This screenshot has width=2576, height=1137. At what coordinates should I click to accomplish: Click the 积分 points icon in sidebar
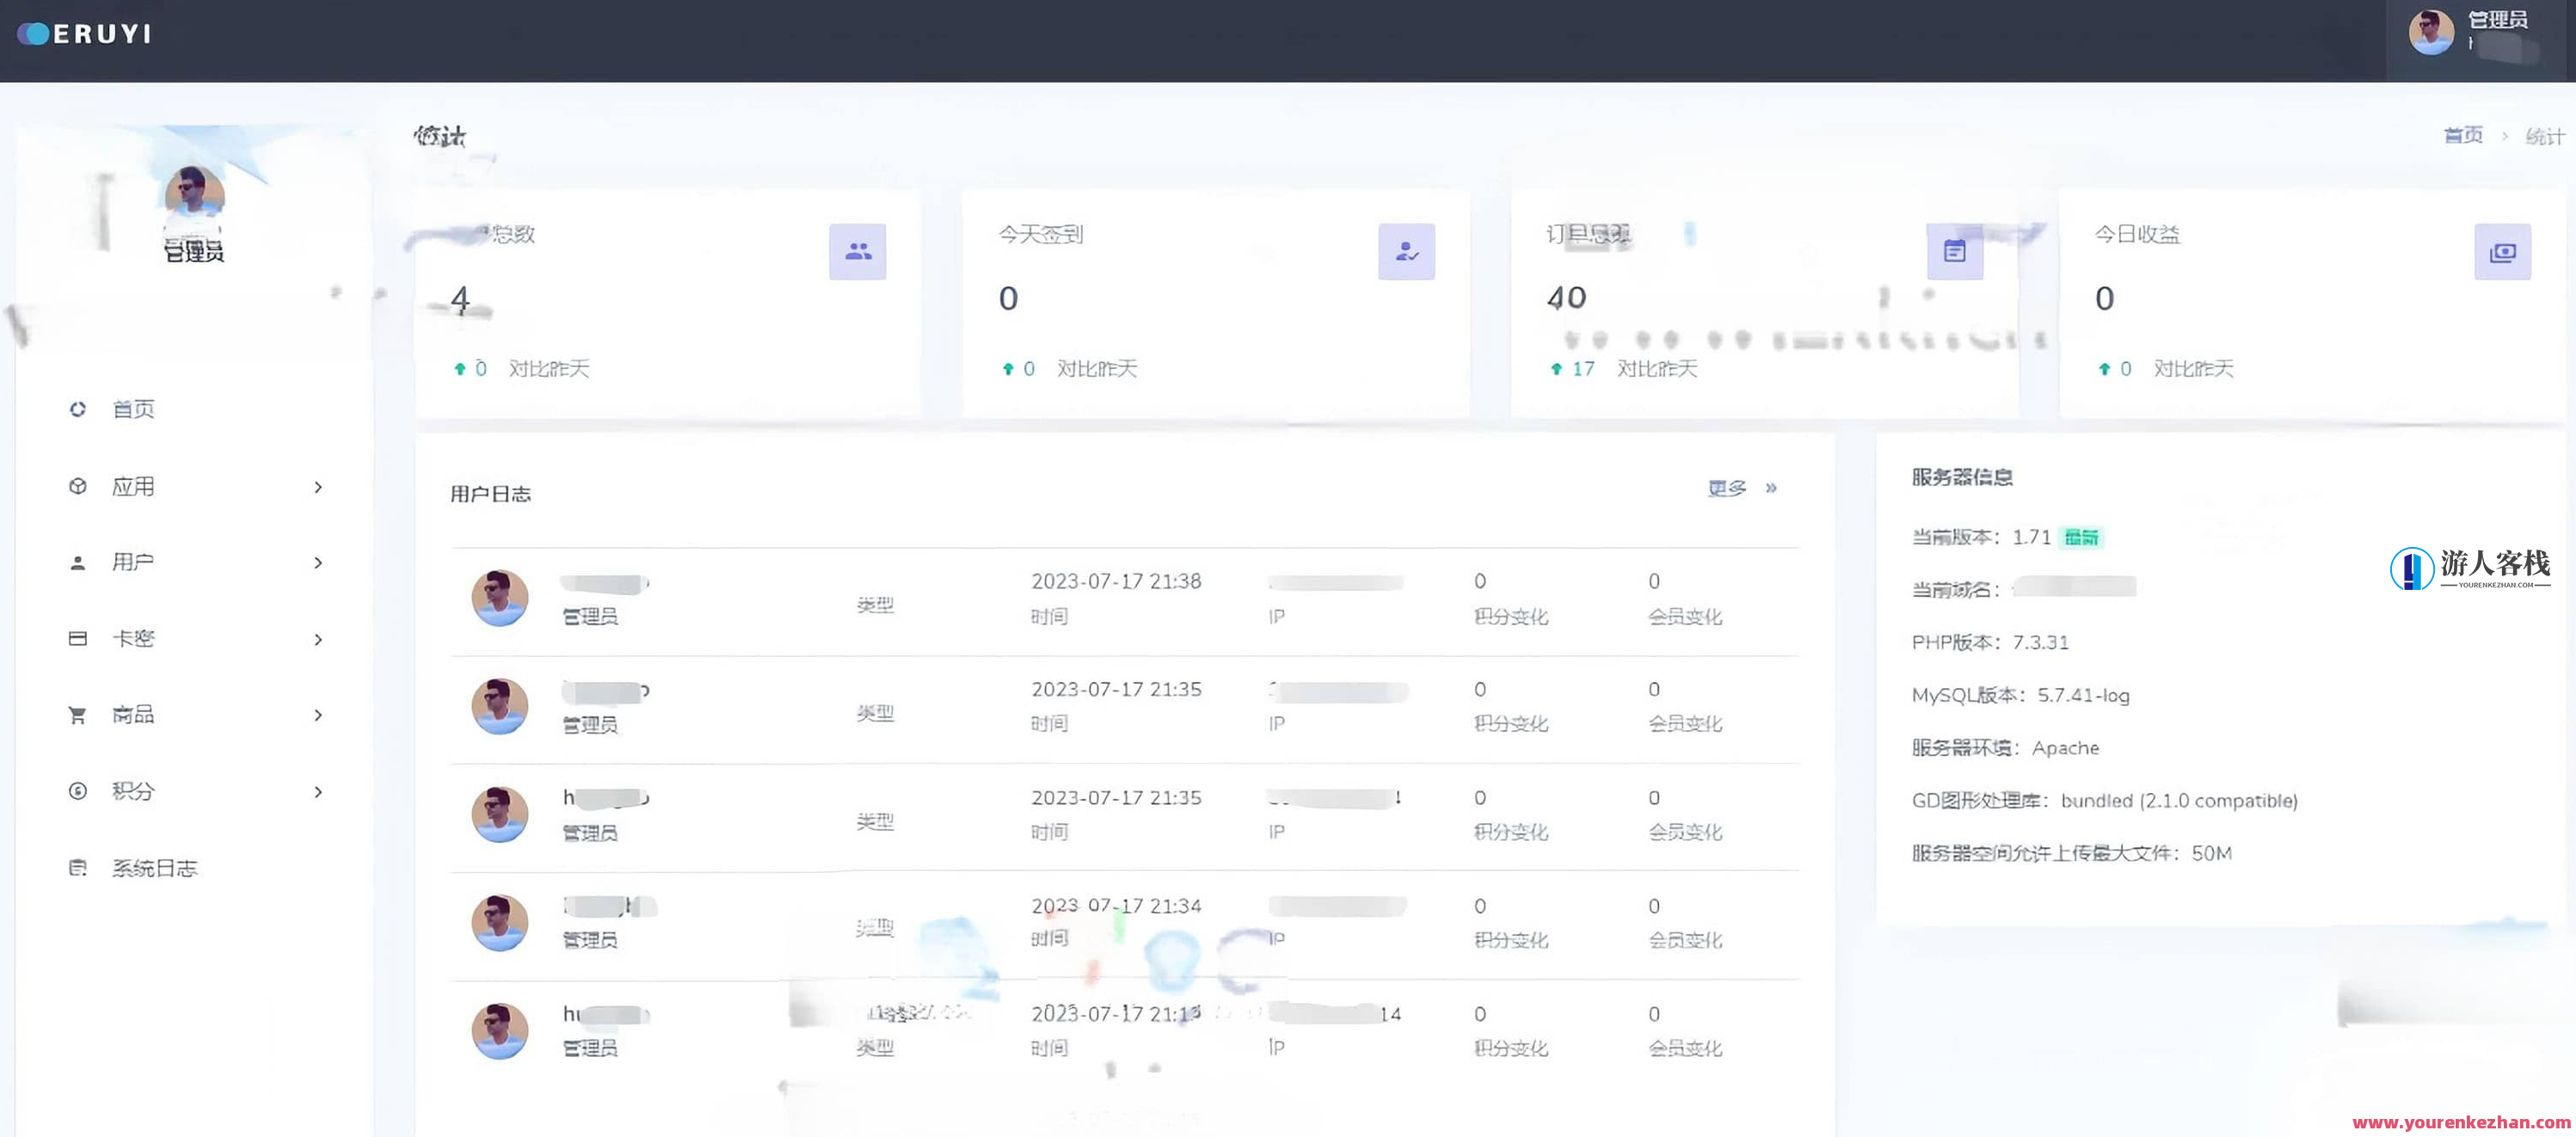pyautogui.click(x=78, y=791)
